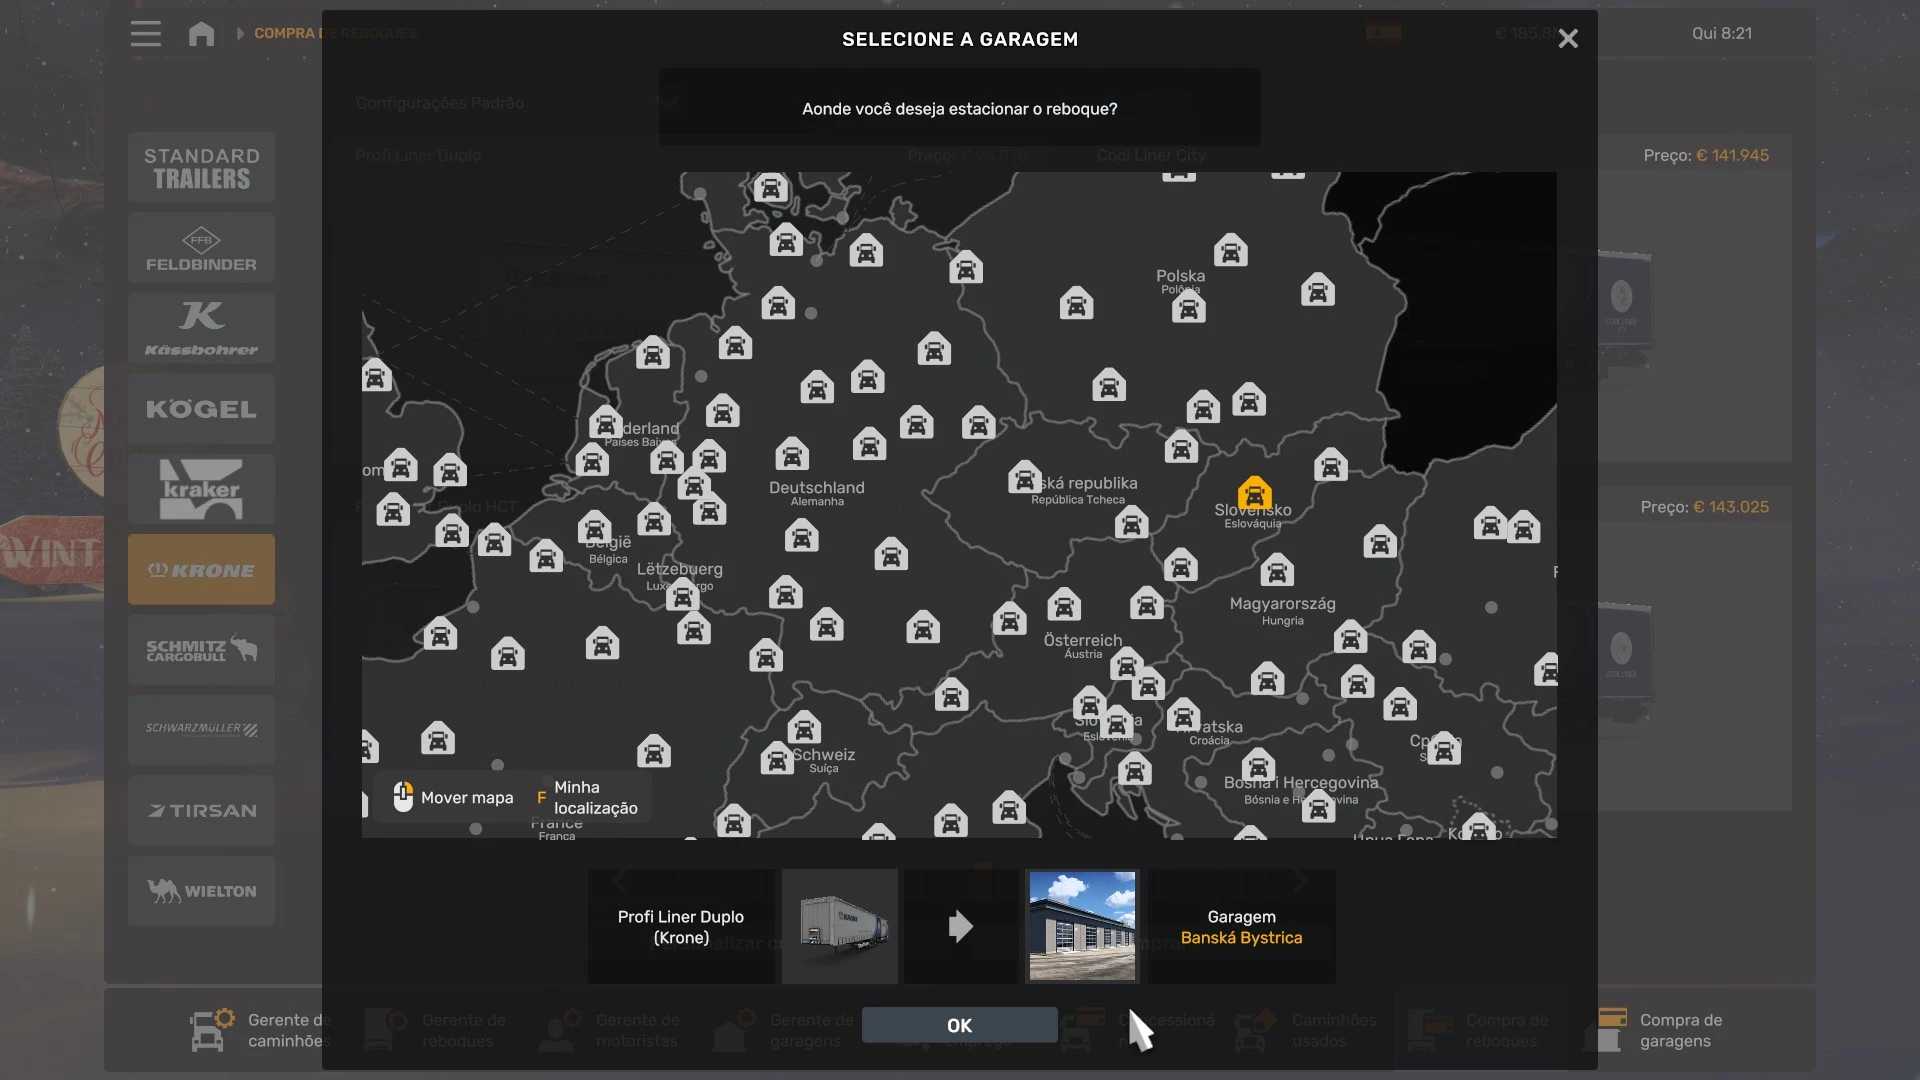The image size is (1920, 1080).
Task: Go to home screen icon
Action: [x=201, y=34]
